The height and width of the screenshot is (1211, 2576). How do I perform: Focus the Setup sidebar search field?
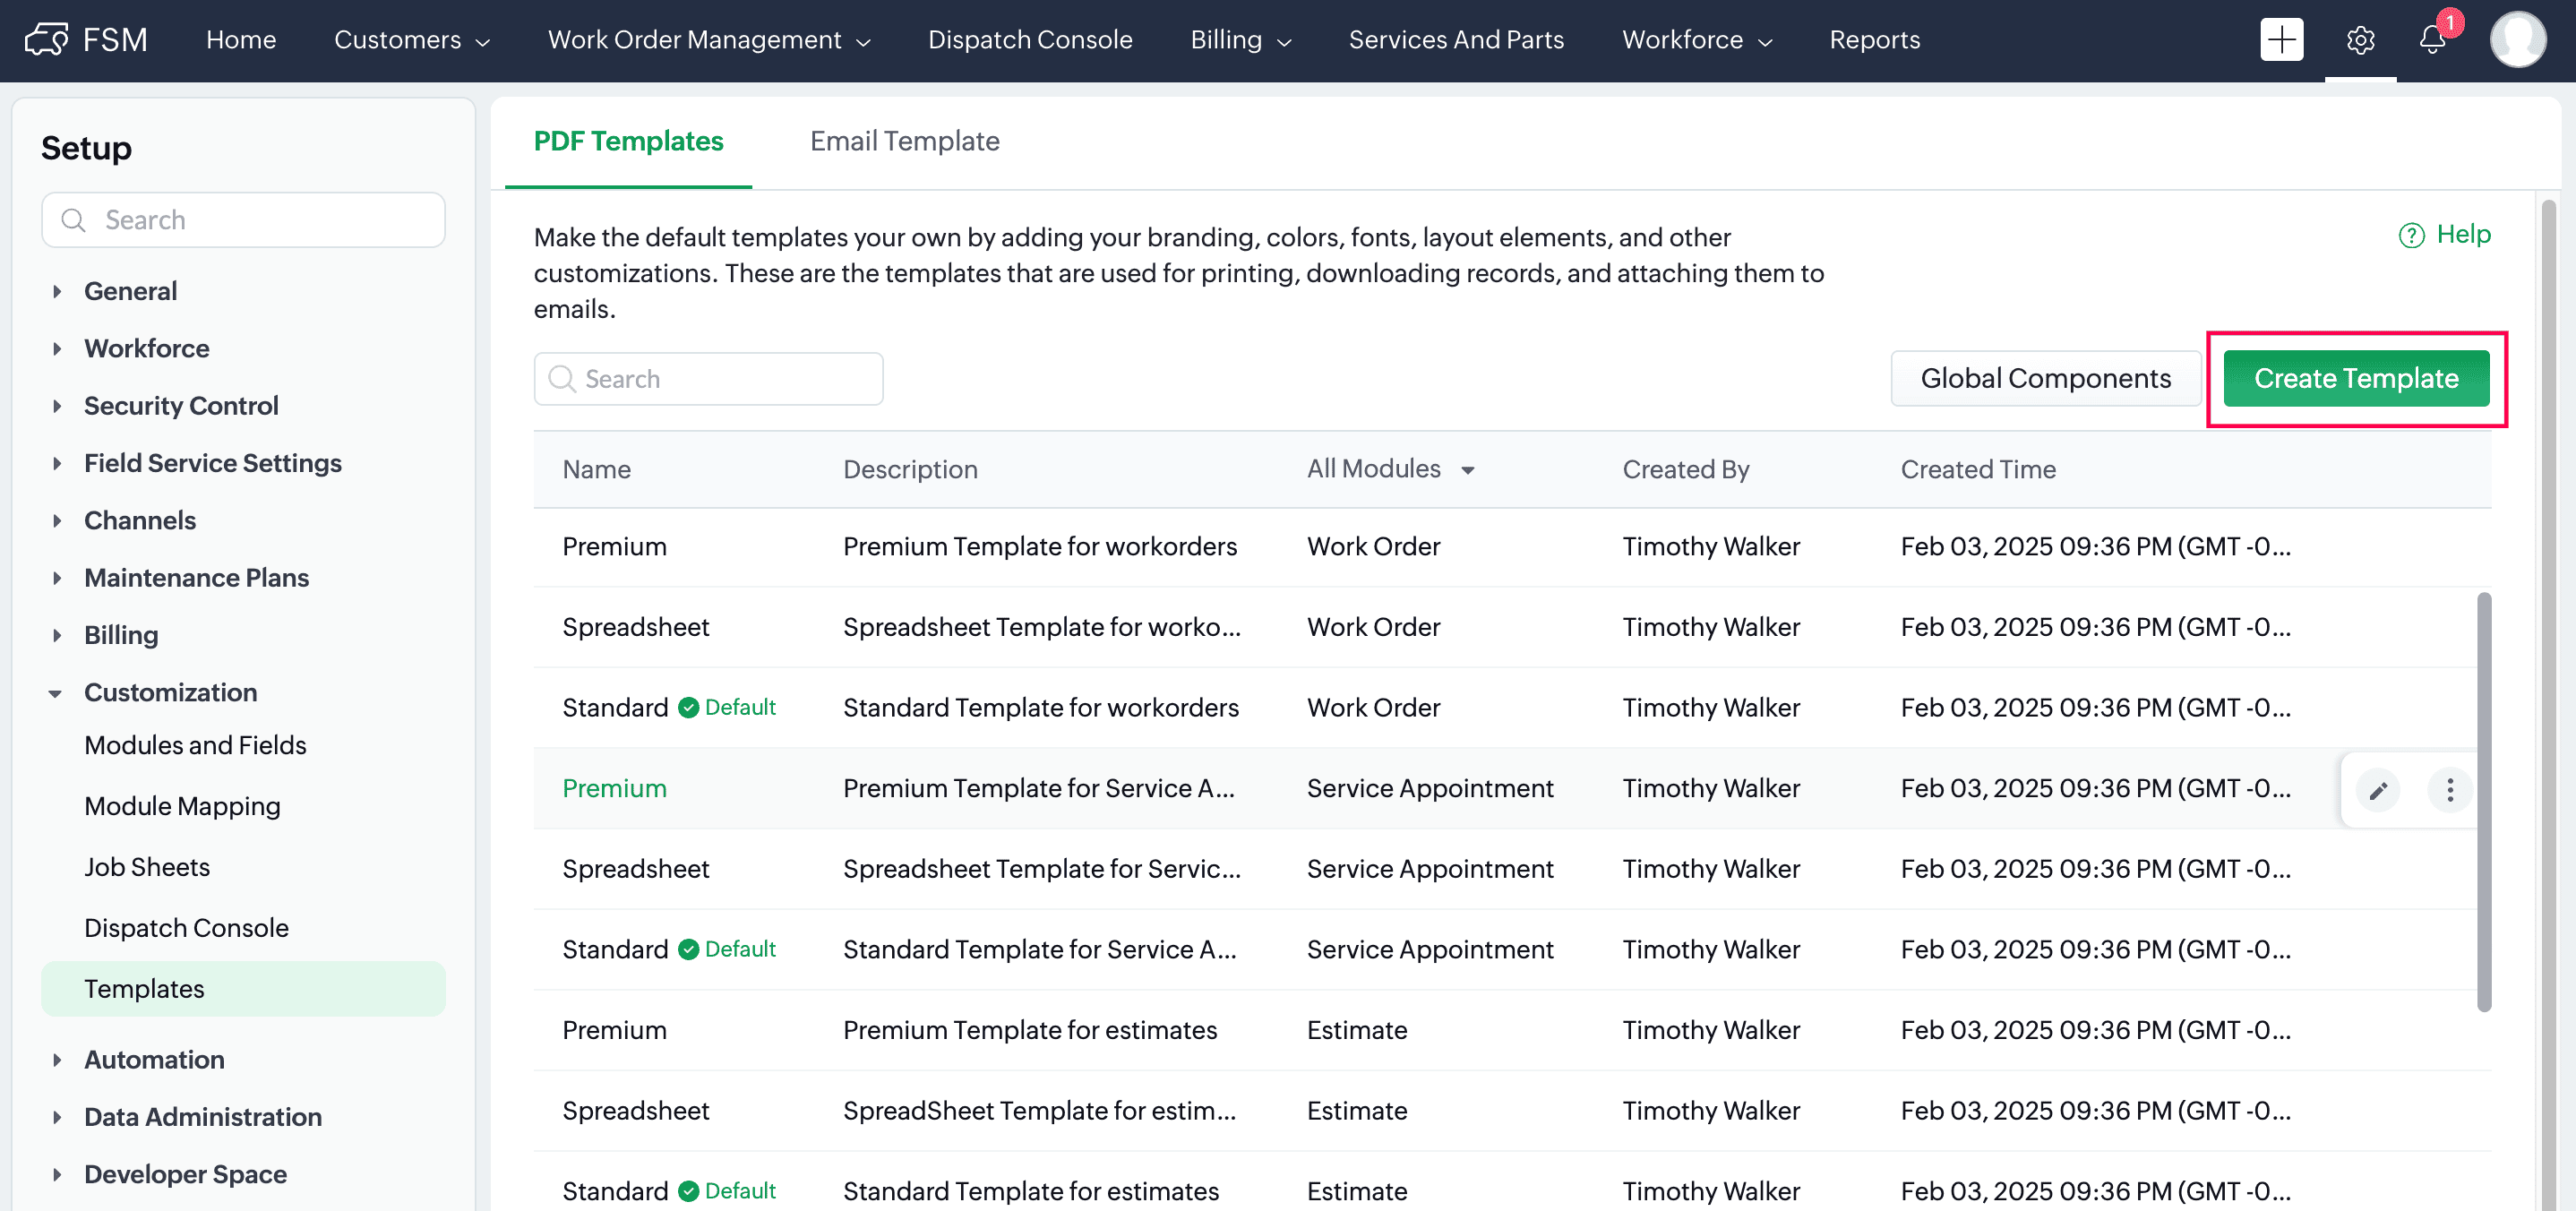tap(243, 220)
